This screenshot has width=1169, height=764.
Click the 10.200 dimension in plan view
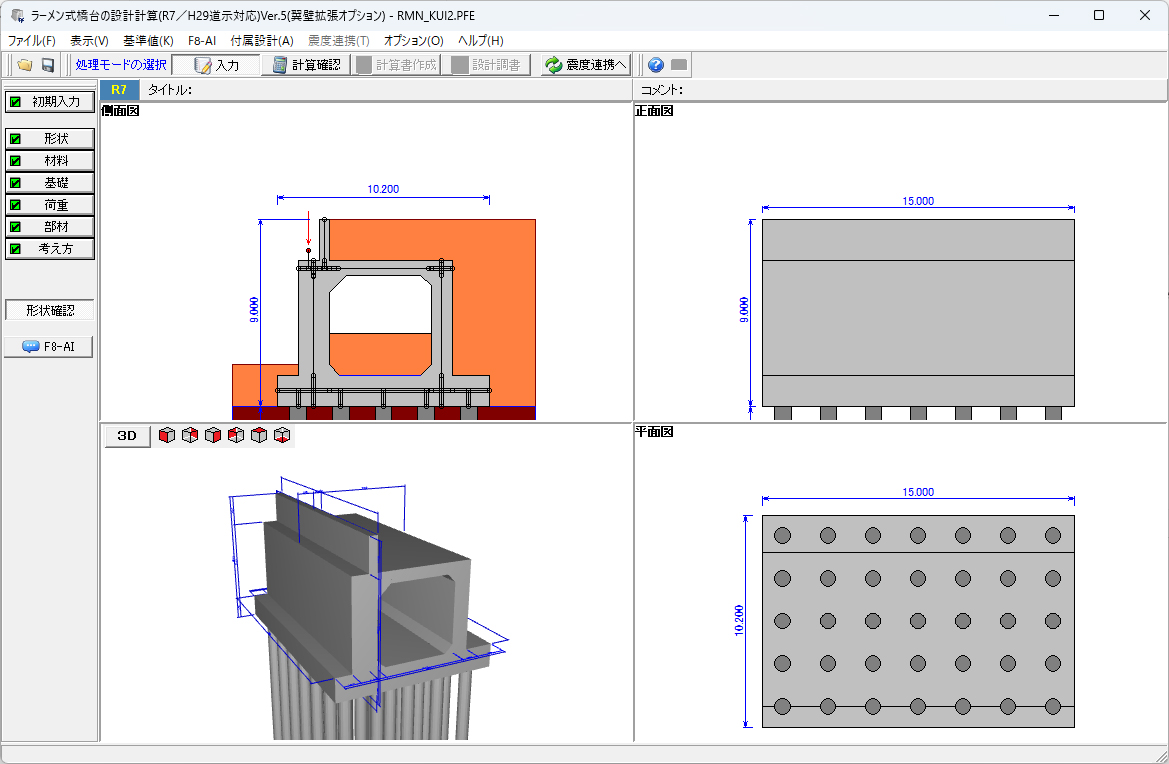739,620
